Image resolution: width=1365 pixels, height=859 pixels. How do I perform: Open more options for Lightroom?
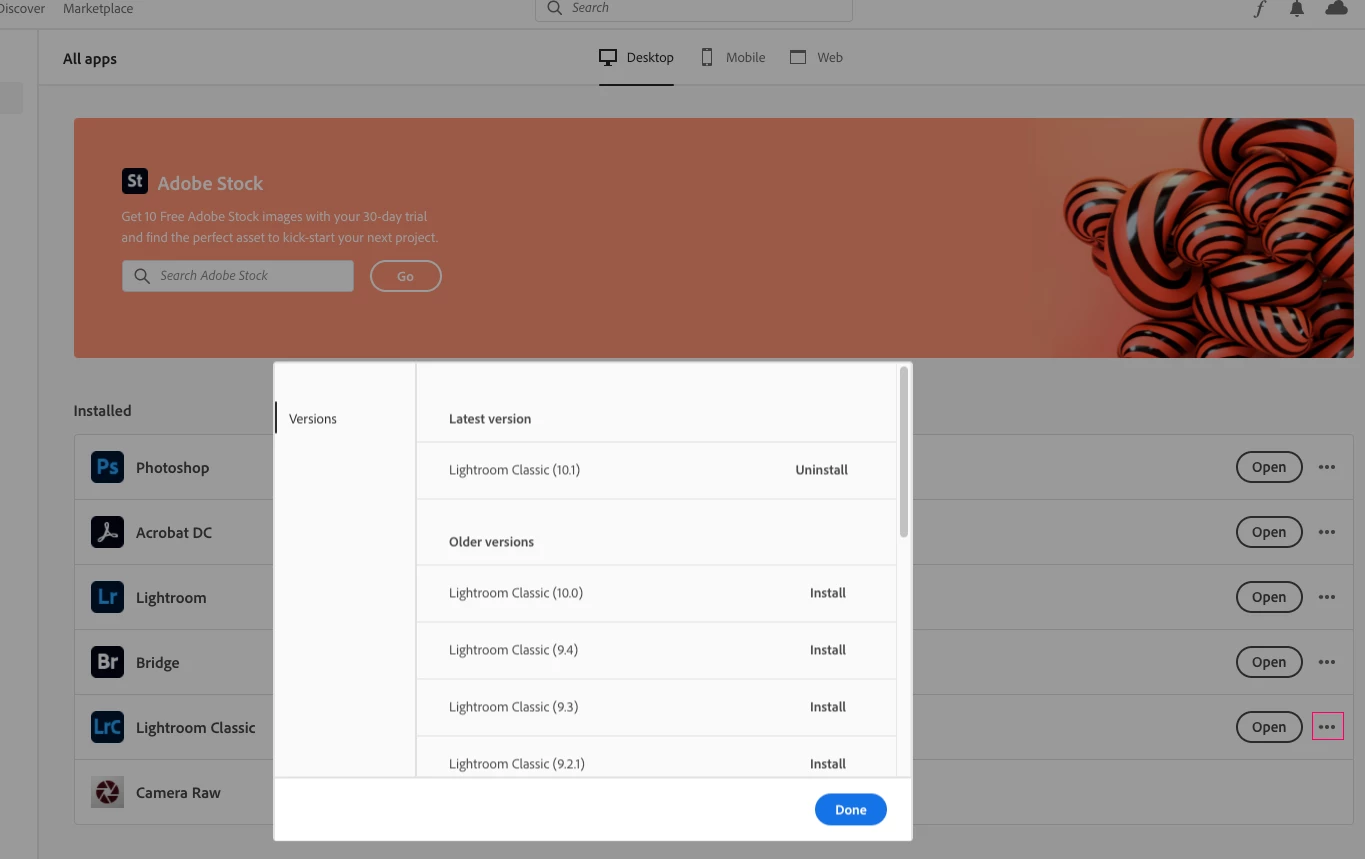coord(1327,597)
